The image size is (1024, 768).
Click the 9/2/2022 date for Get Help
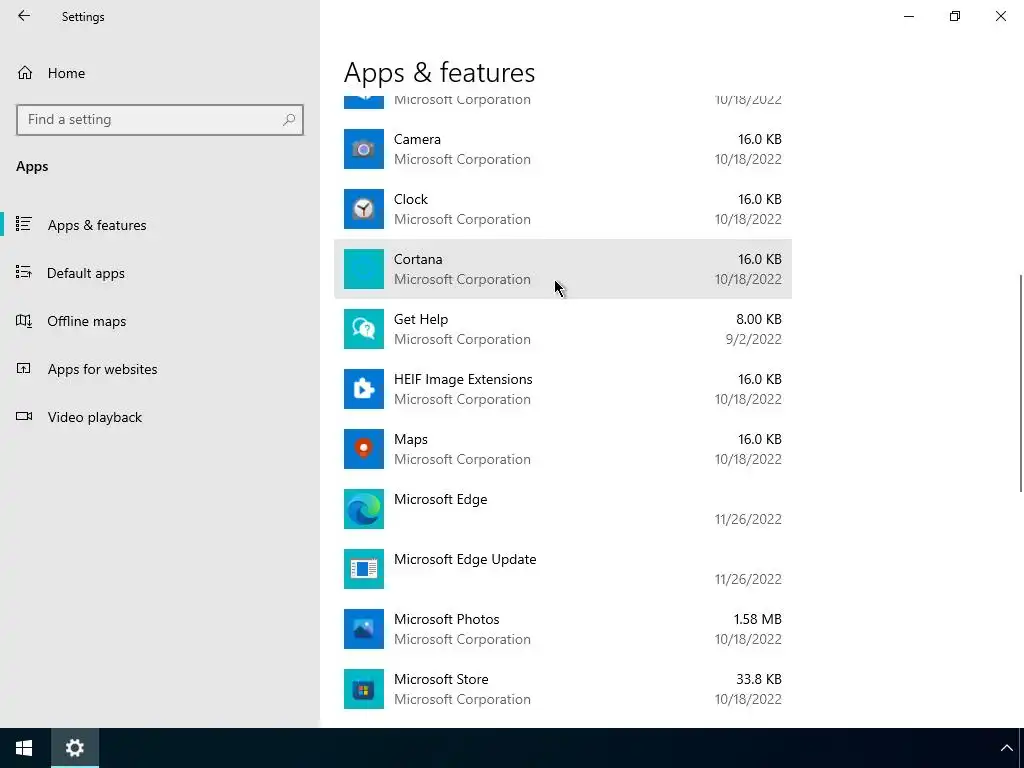[x=754, y=339]
